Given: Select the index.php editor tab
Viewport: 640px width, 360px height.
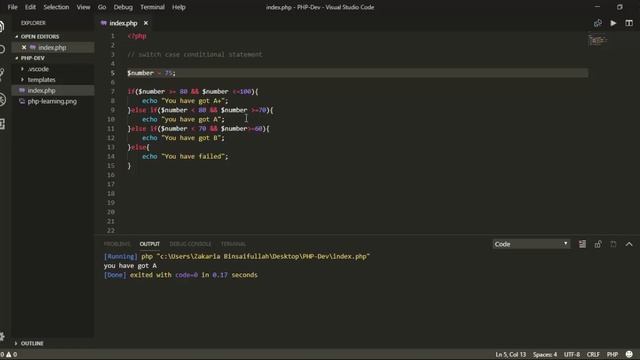Looking at the screenshot, I should (x=123, y=23).
